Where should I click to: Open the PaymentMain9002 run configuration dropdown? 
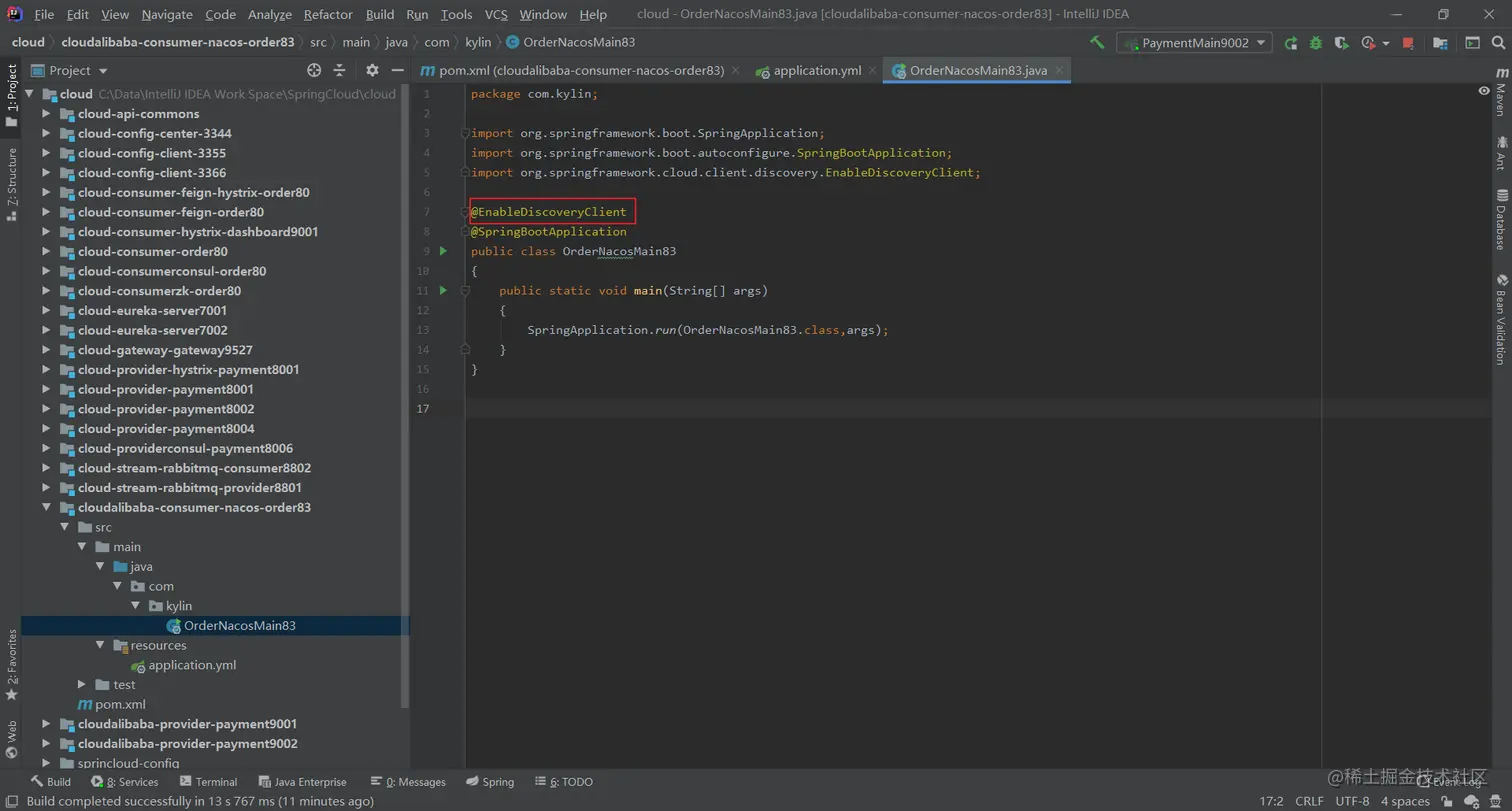[x=1194, y=43]
